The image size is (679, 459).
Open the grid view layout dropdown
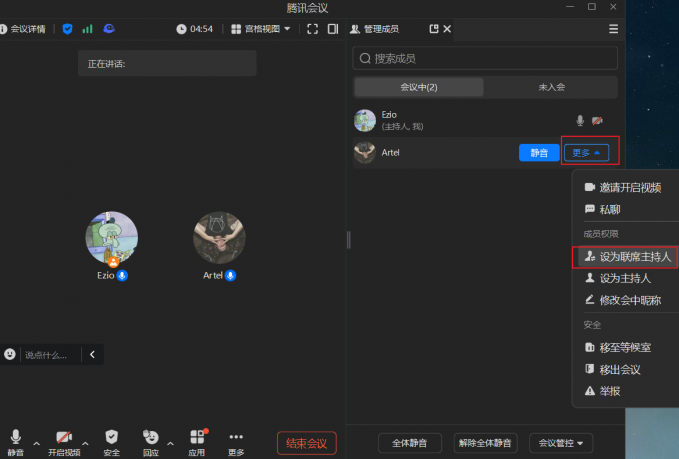coord(261,29)
